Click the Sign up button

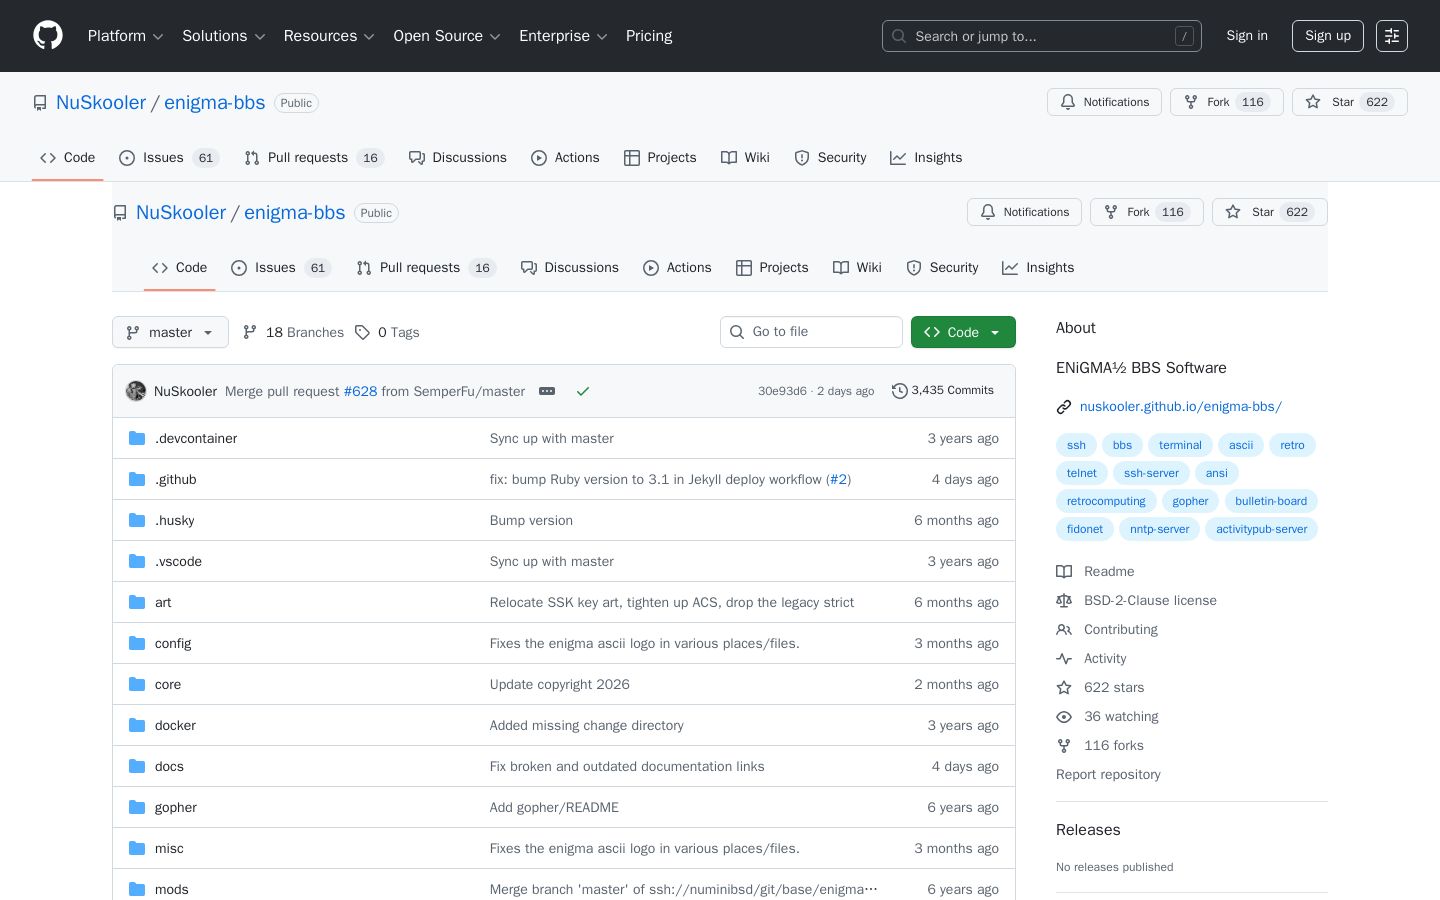1328,36
